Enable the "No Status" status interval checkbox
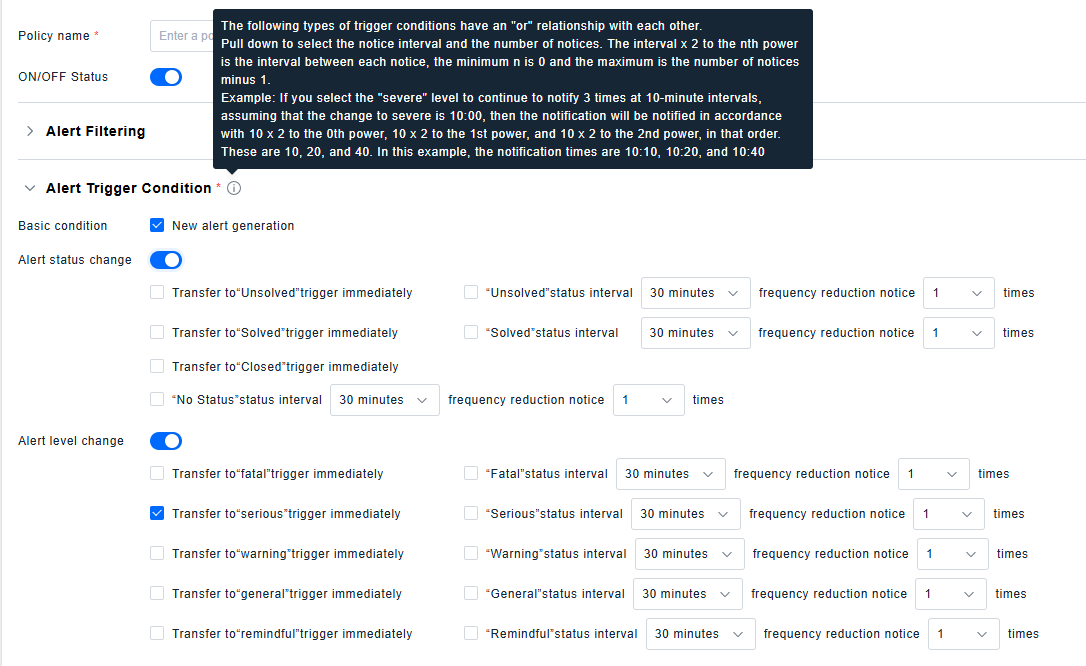The image size is (1086, 666). 157,400
